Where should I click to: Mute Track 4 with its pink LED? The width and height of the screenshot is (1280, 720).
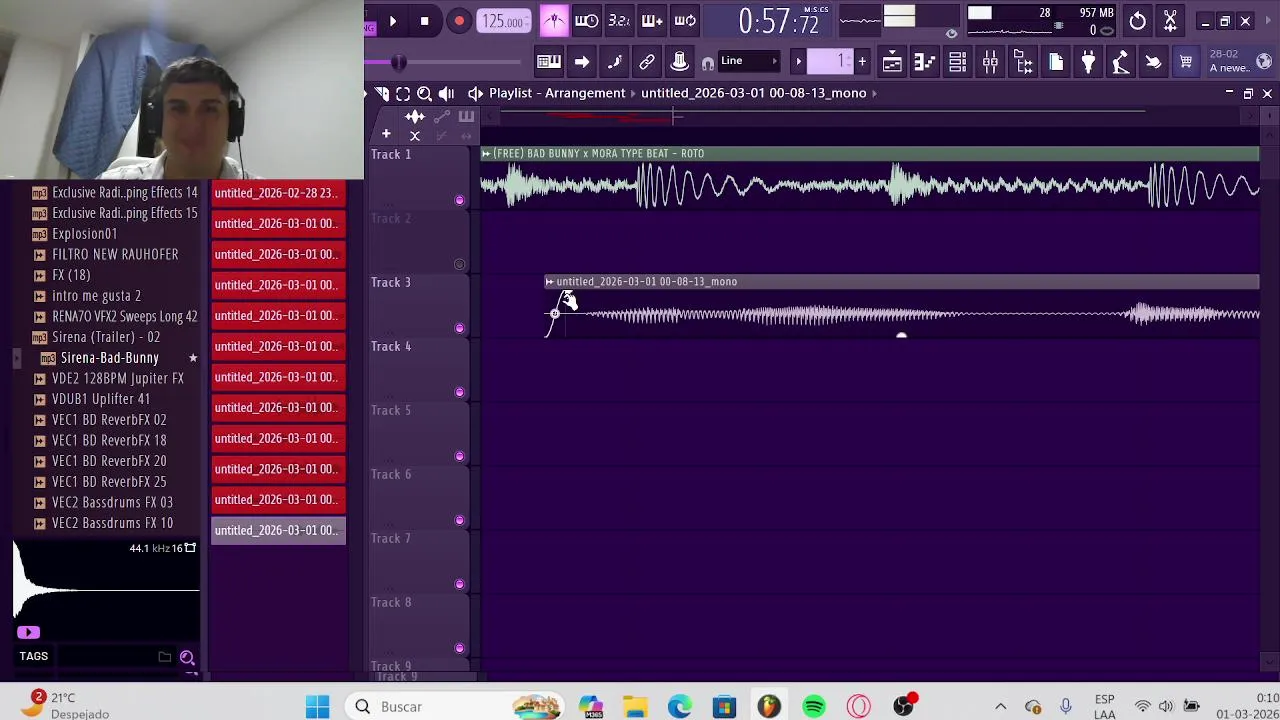tap(459, 392)
